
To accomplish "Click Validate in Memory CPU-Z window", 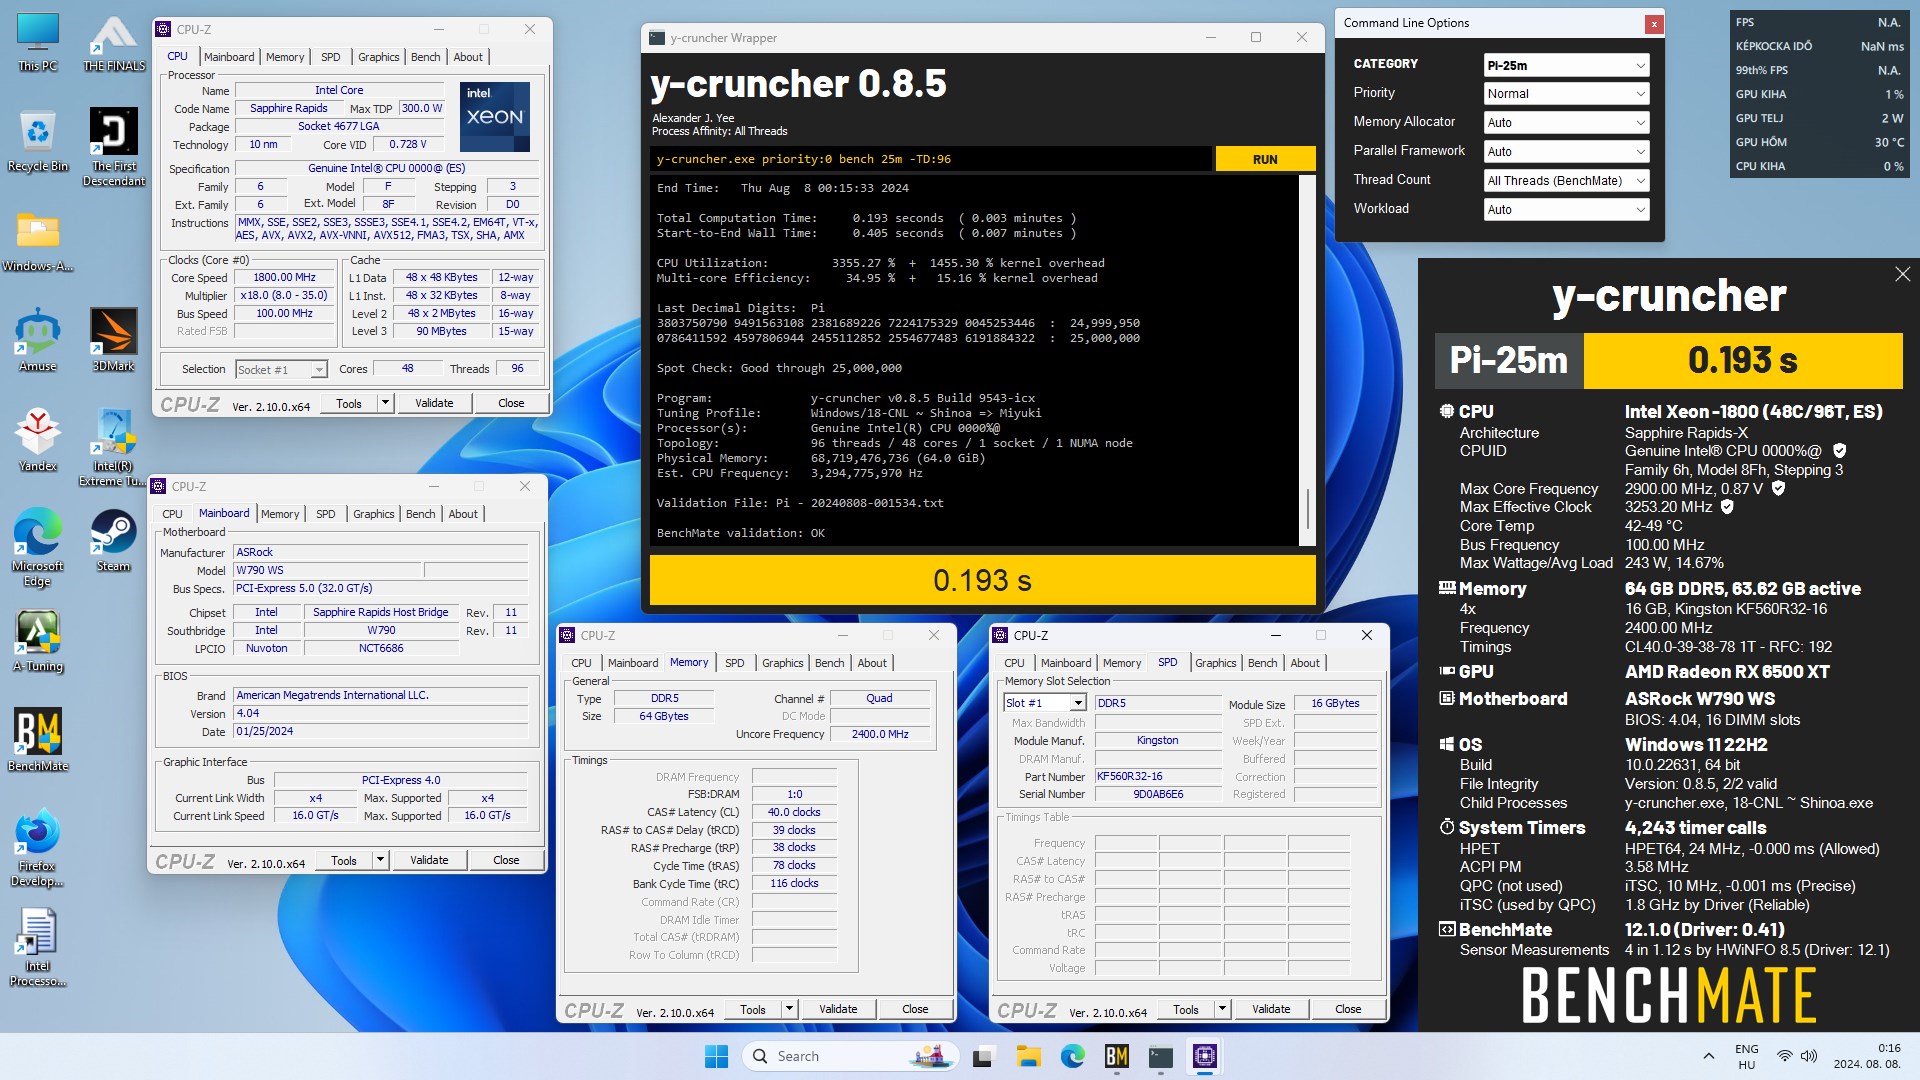I will click(838, 1009).
